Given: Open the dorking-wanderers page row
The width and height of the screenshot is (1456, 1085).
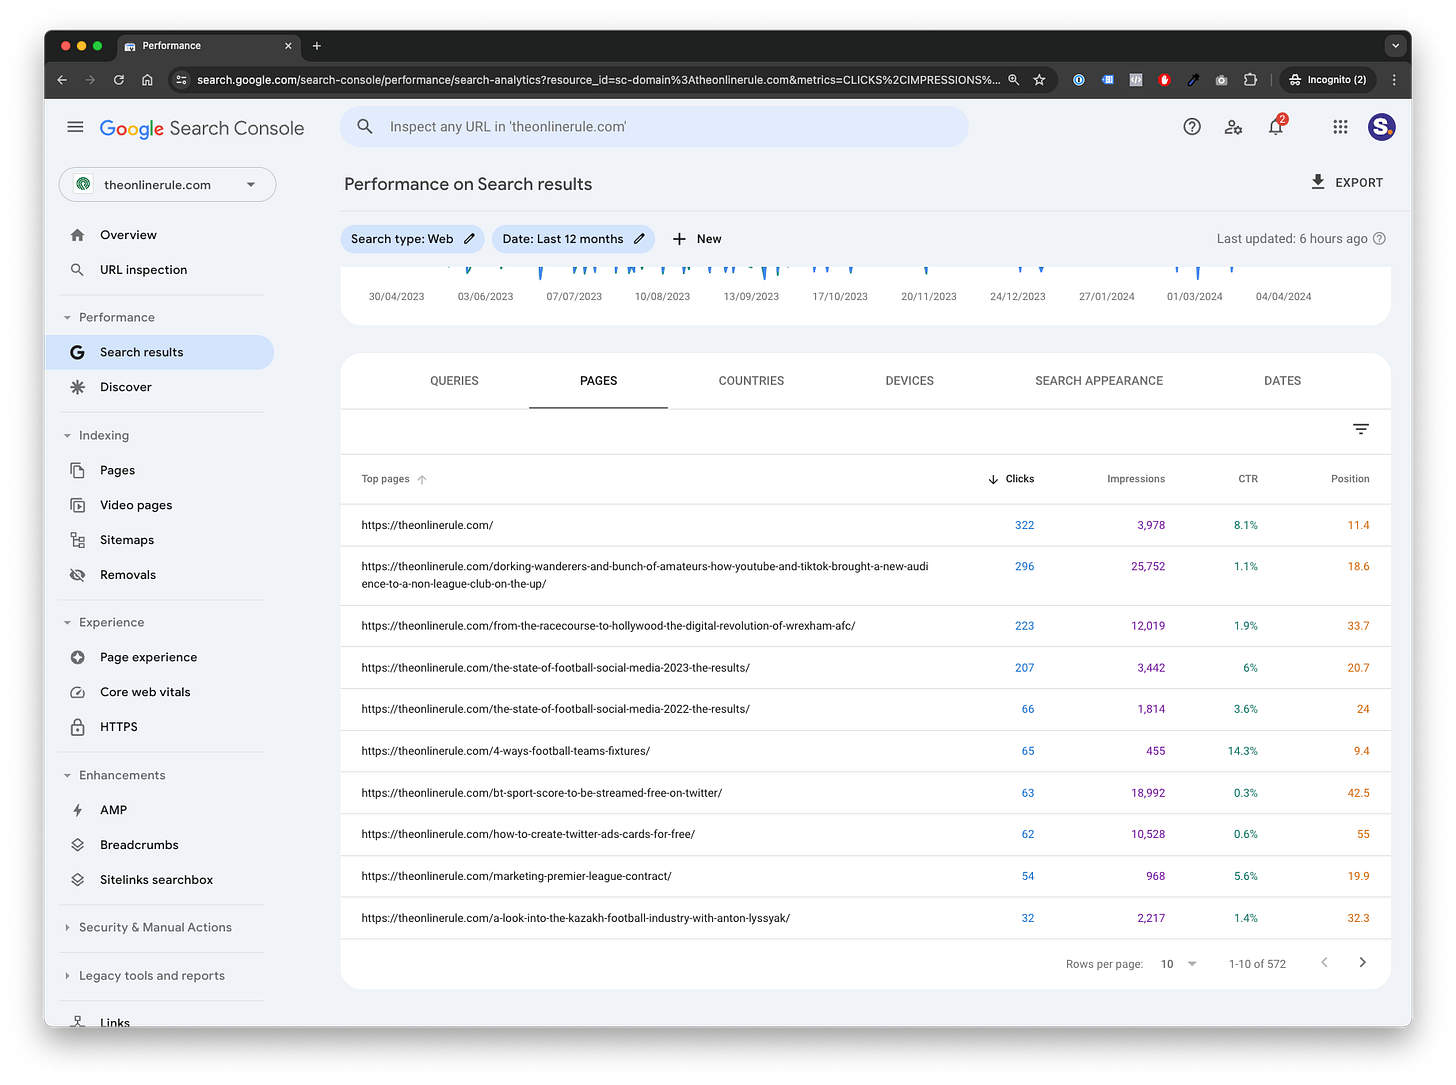Looking at the screenshot, I should point(865,575).
